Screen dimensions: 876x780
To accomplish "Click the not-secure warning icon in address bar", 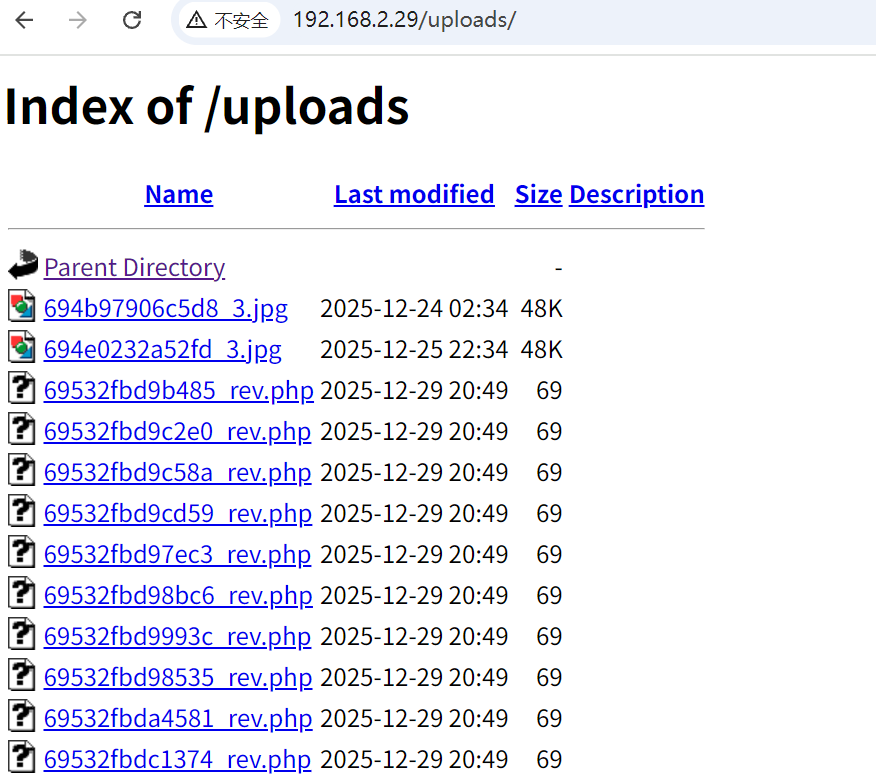I will point(198,20).
